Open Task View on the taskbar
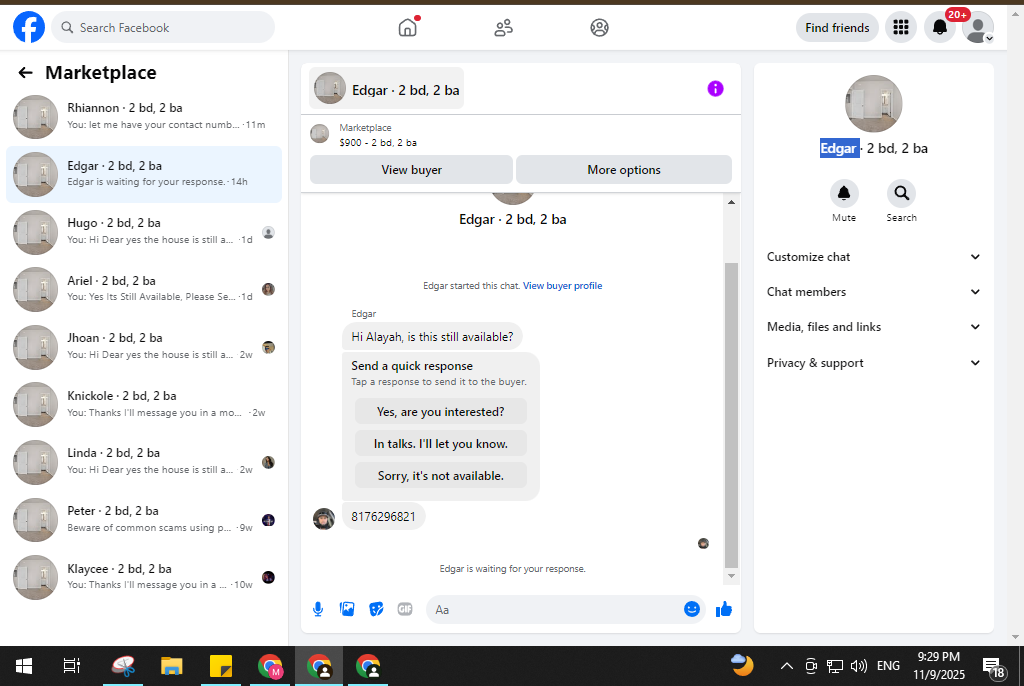 (72, 666)
